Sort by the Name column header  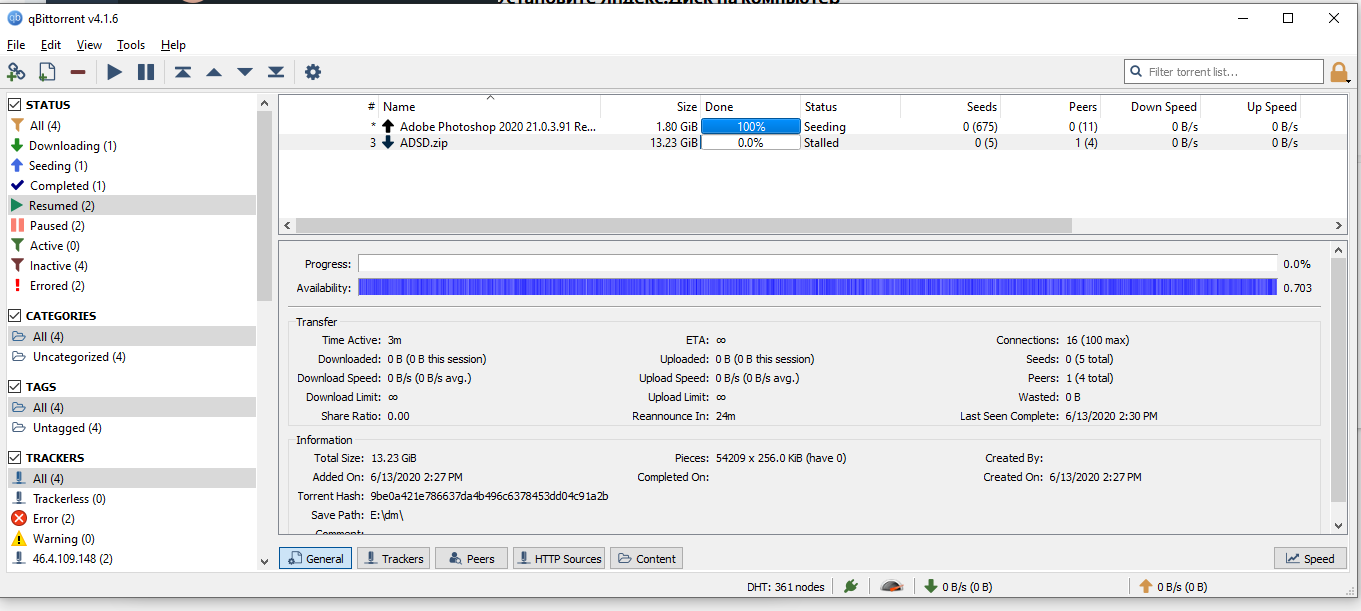(x=490, y=106)
